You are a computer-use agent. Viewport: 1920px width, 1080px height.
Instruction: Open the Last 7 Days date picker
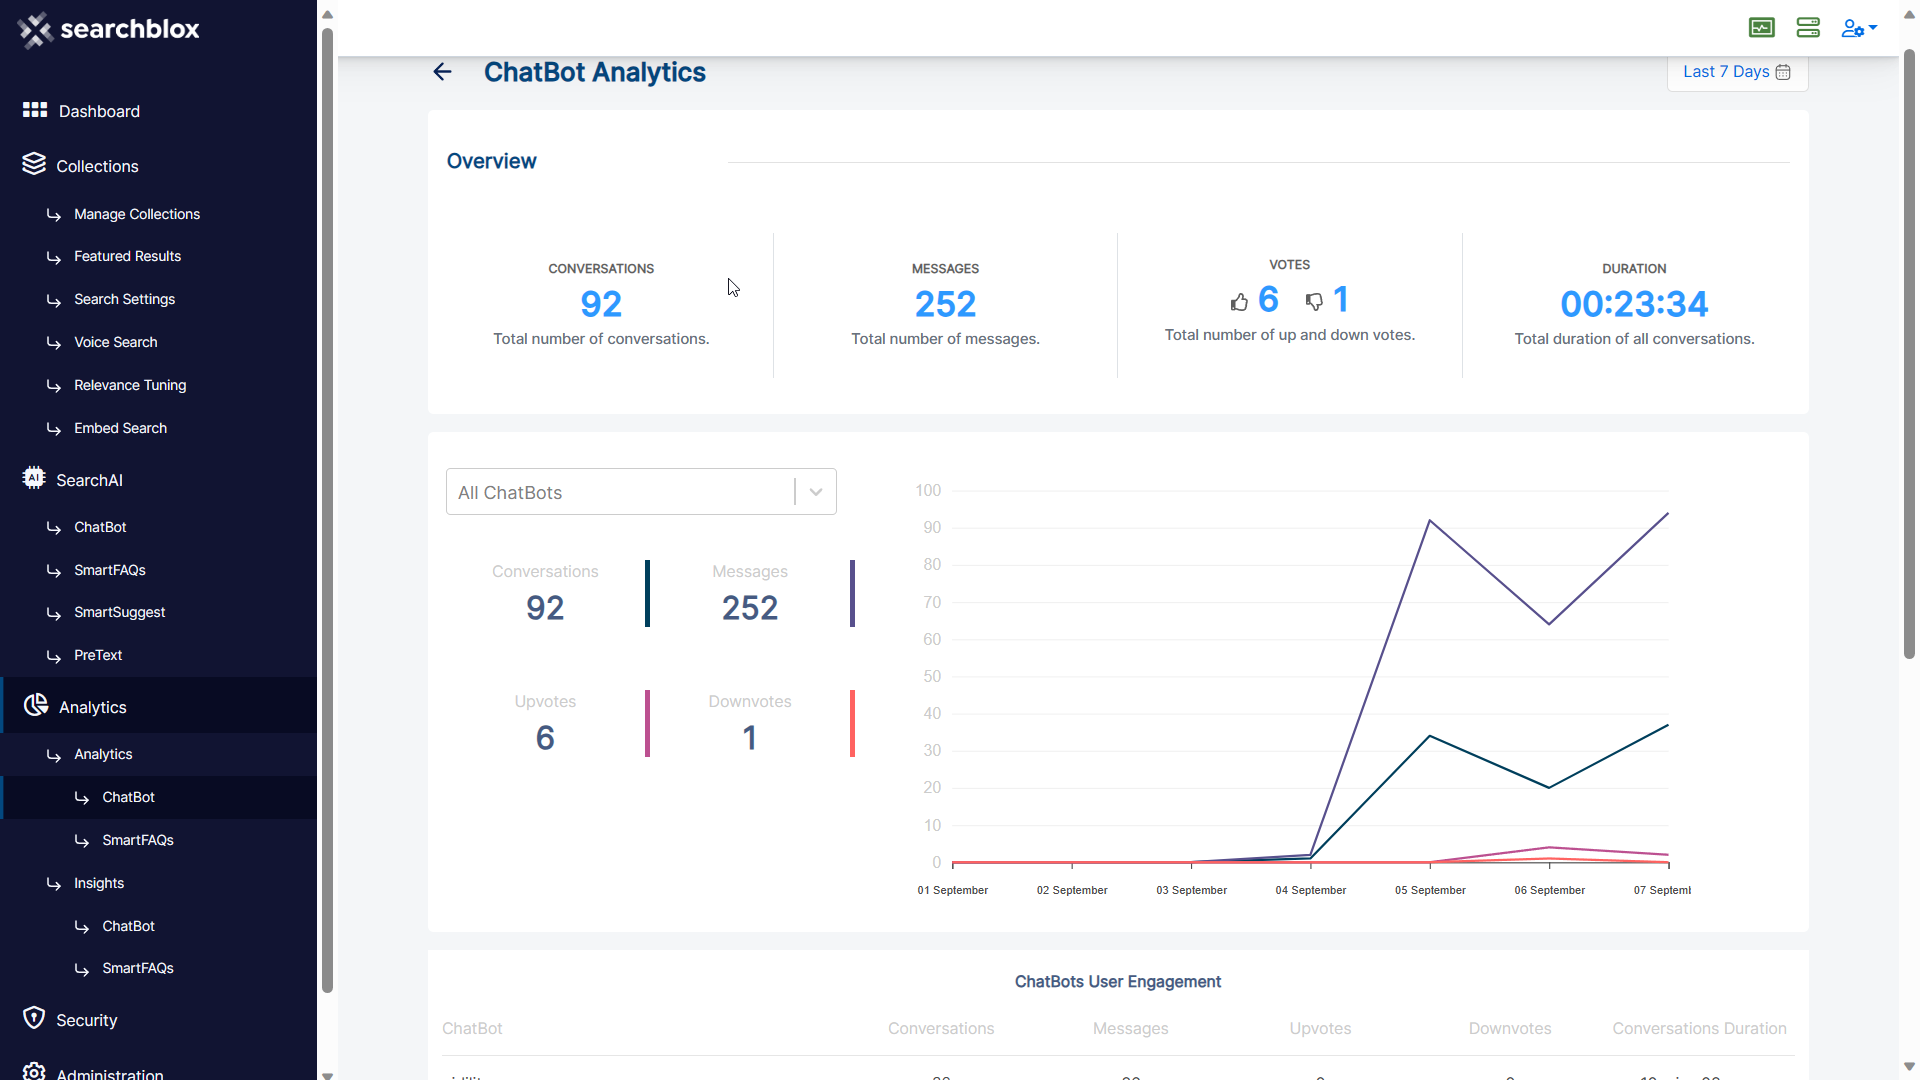click(x=1737, y=72)
